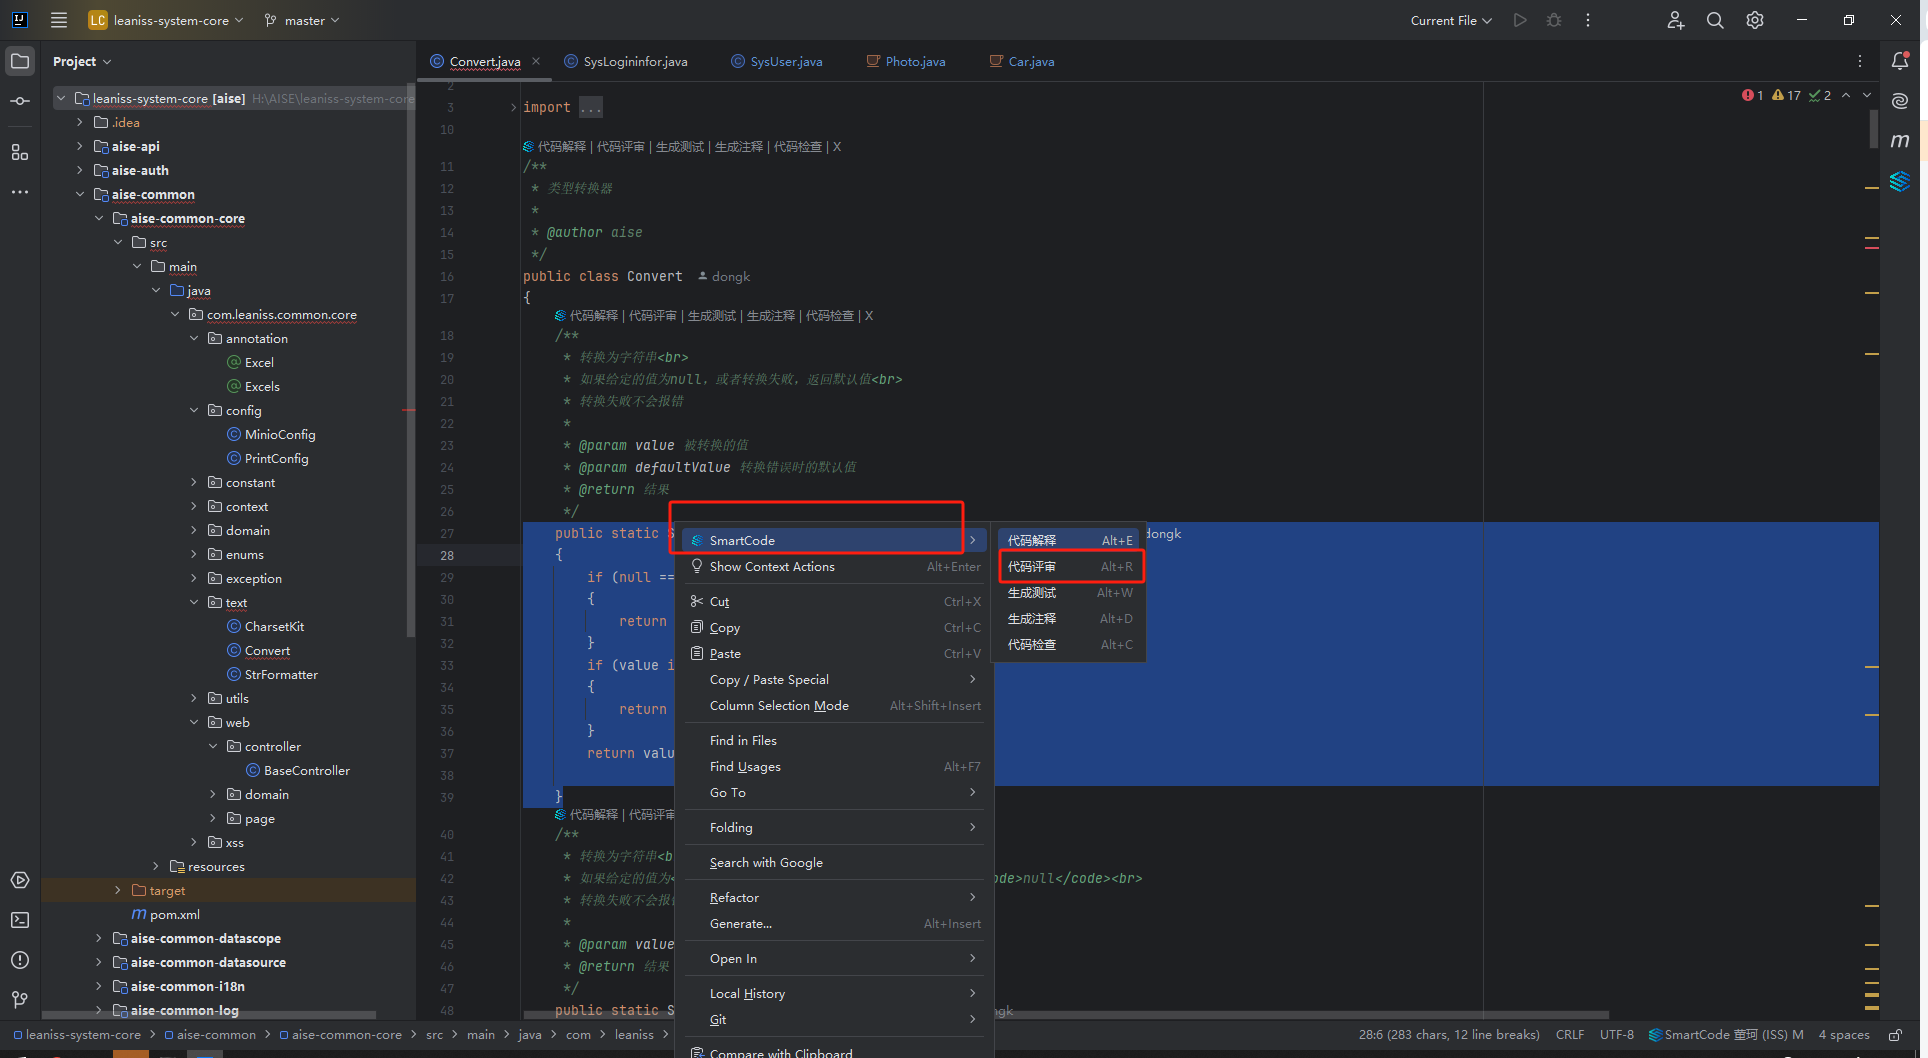This screenshot has width=1928, height=1058.
Task: Select Cut in context menu
Action: tap(835, 601)
